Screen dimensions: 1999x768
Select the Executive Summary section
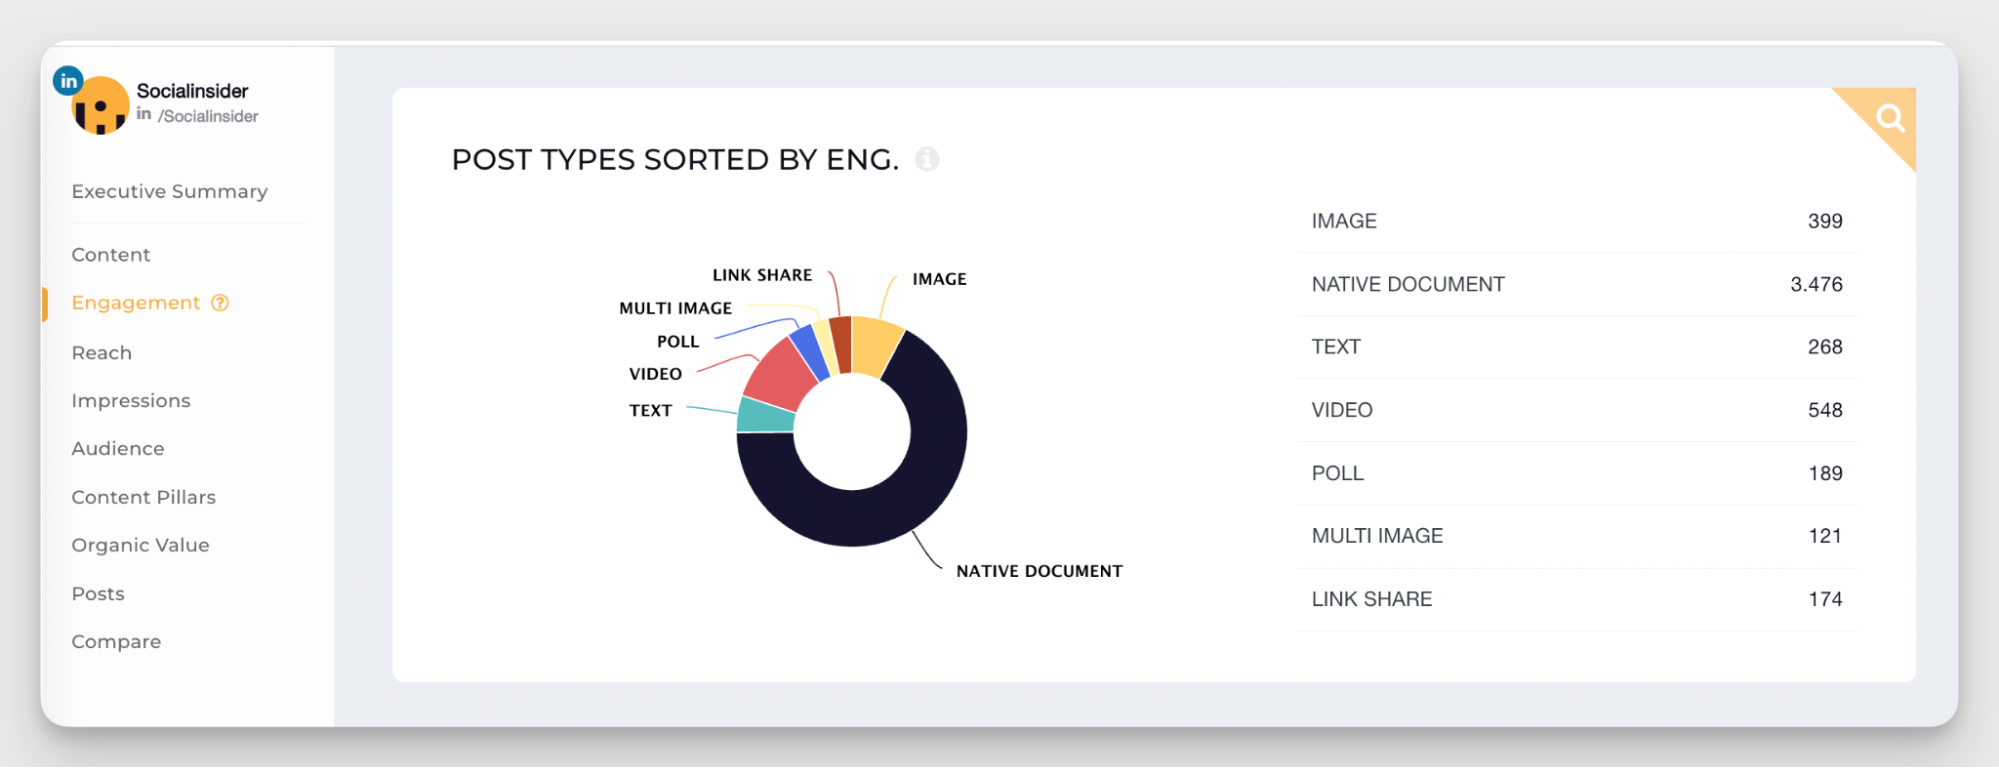pos(169,191)
